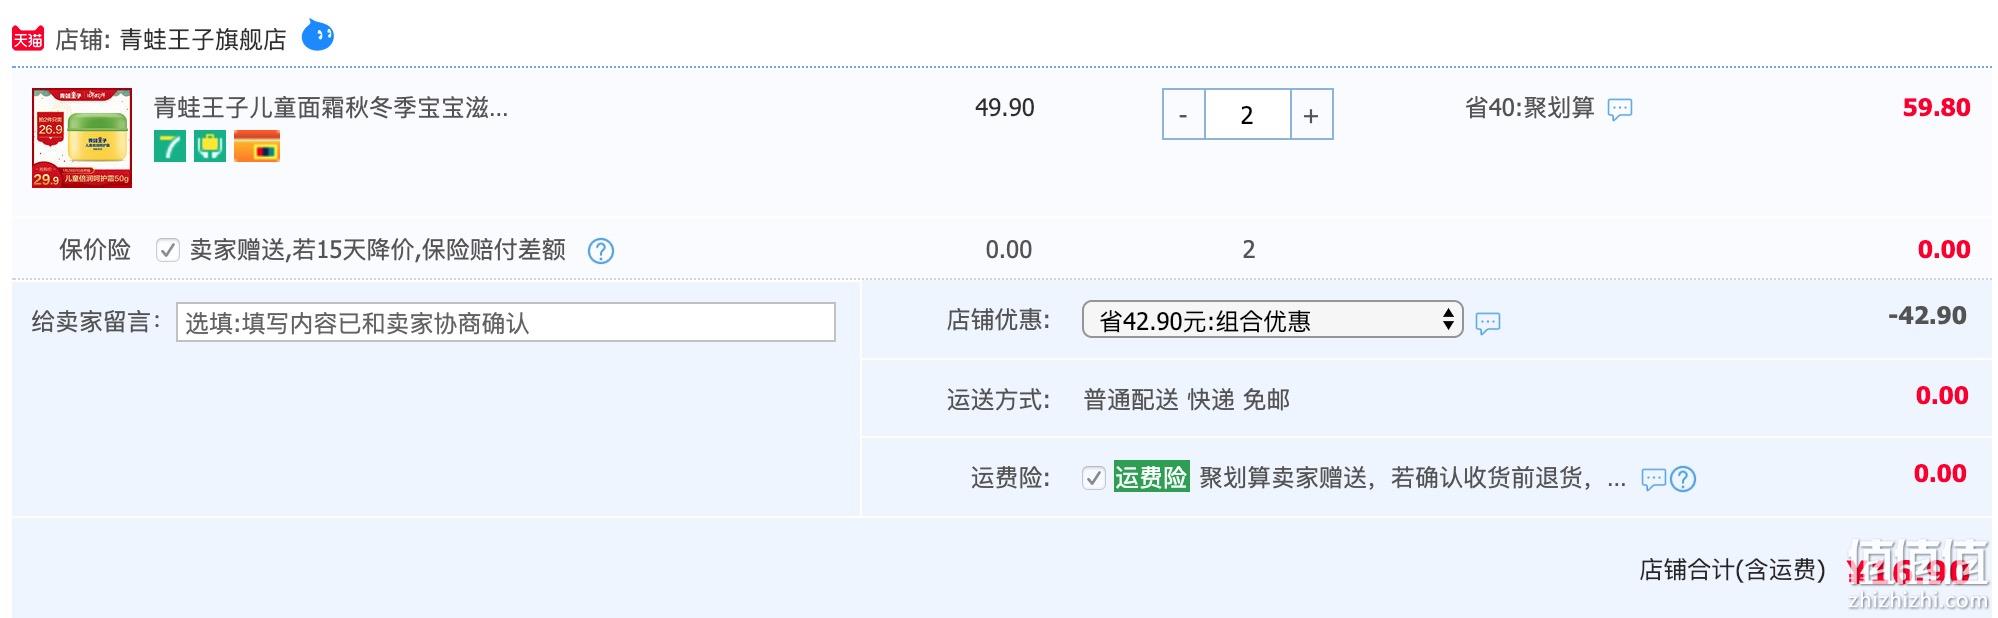The image size is (1998, 618).
Task: Click the green 7-day return badge
Action: click(x=170, y=146)
